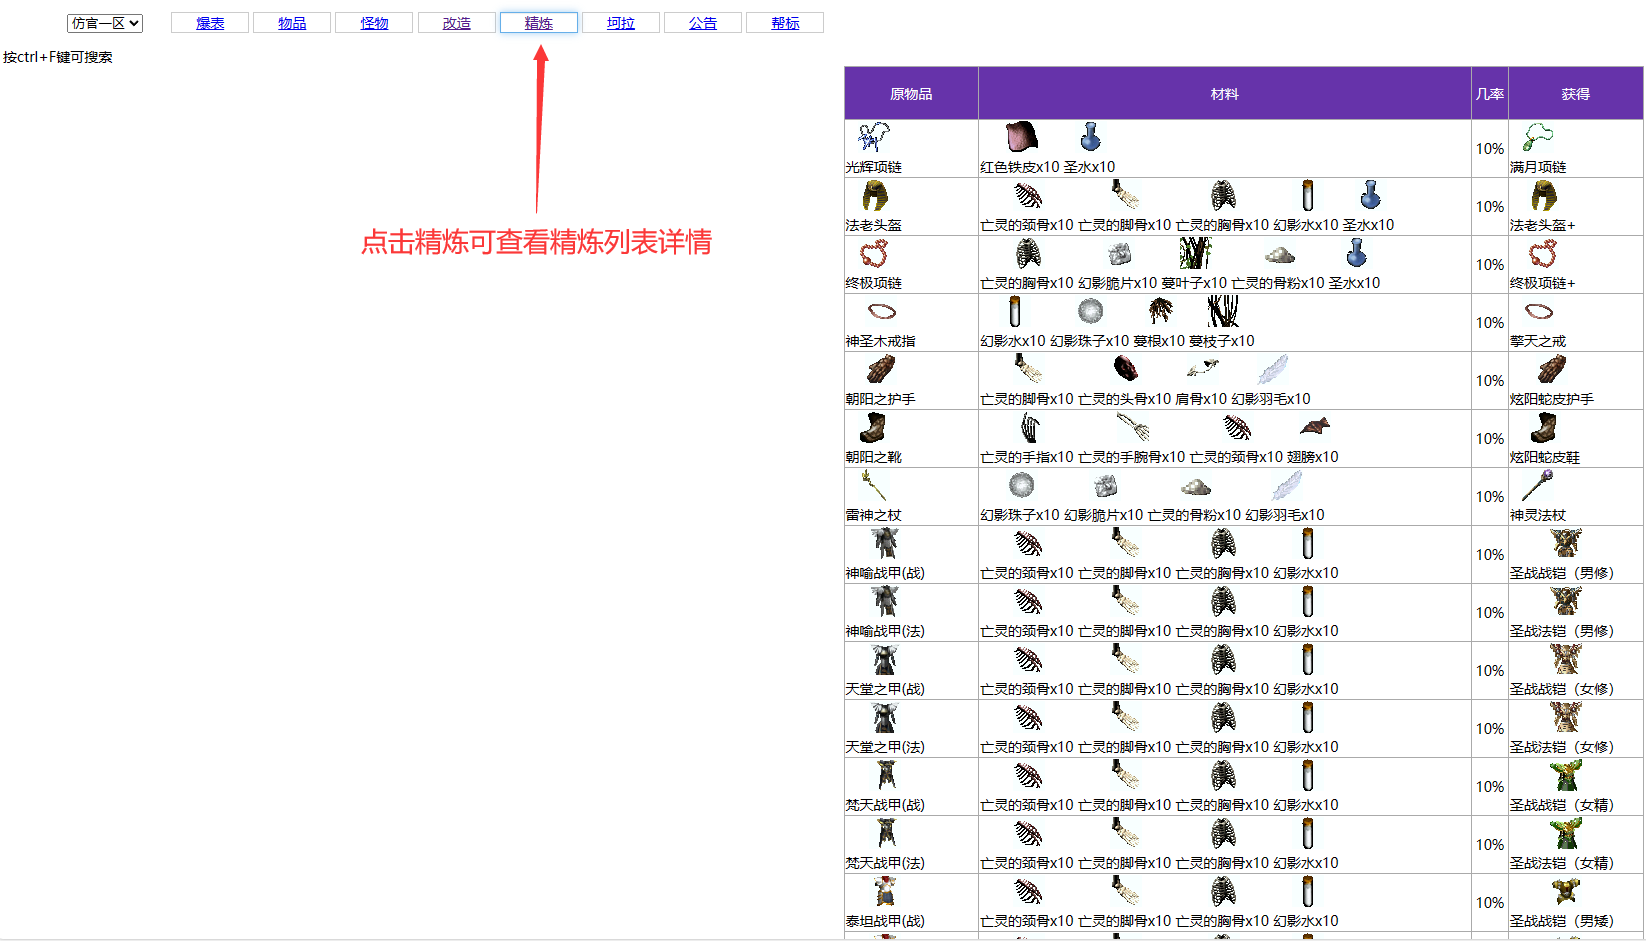Click the 亡灵的手指 material icon

(x=1028, y=427)
